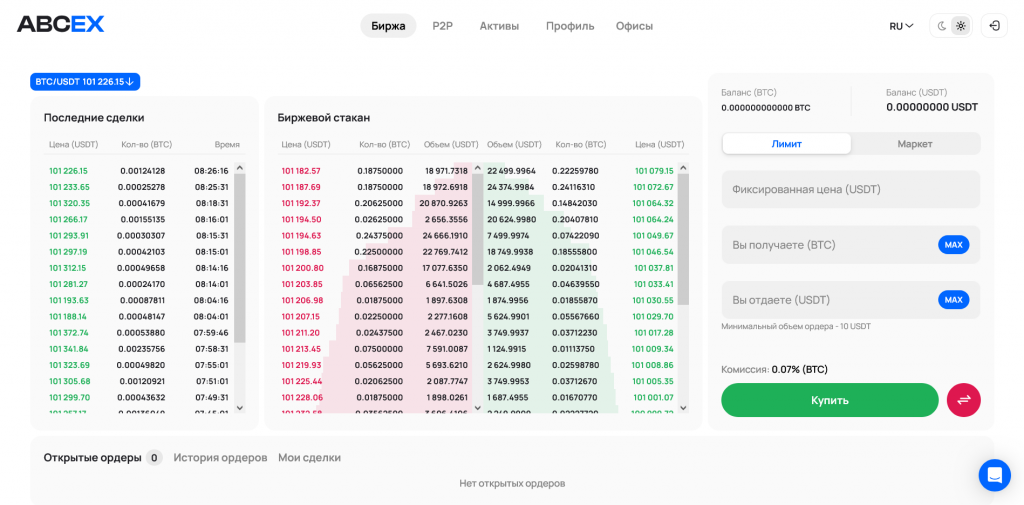Viewport: 1024px width, 505px height.
Task: Click the Фиксированная цена (USDT) input
Action: click(x=850, y=189)
